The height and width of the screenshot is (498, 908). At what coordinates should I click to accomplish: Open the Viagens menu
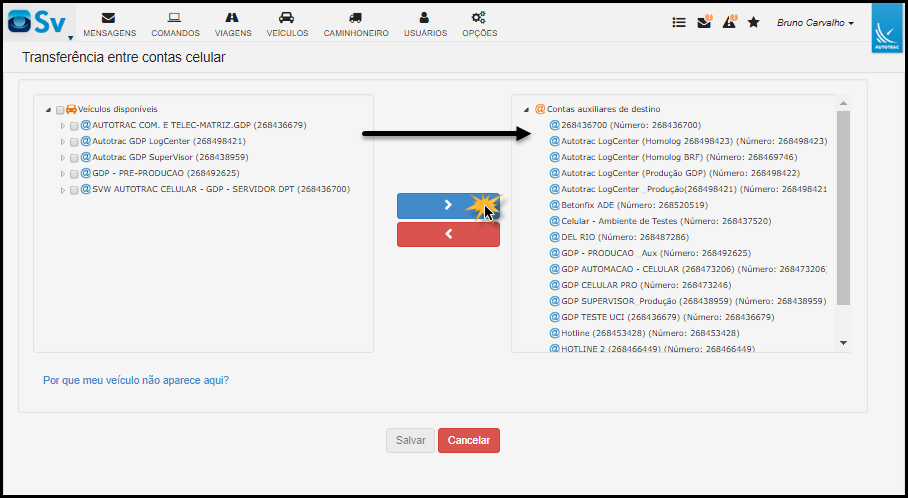(x=233, y=25)
